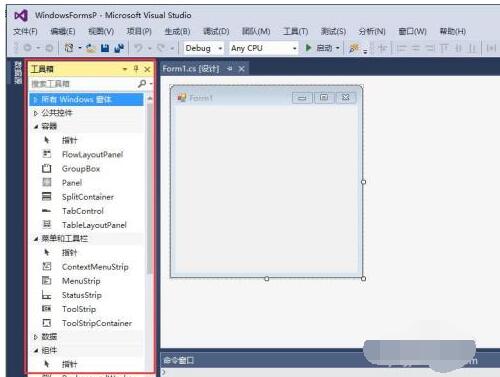This screenshot has width=500, height=377.
Task: Click the ContextMenuStrip control icon
Action: (x=47, y=267)
